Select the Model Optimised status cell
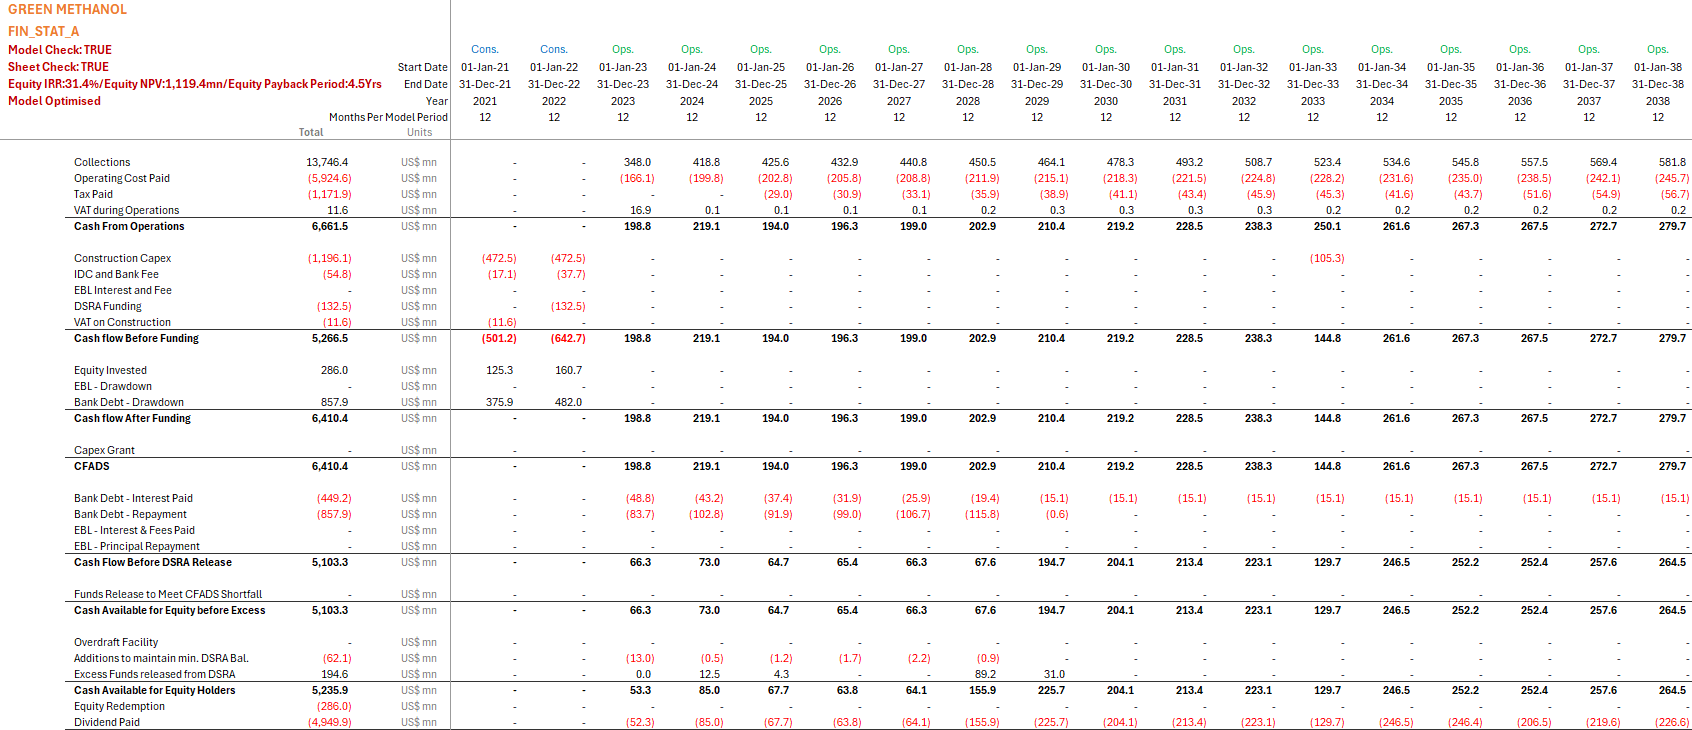The image size is (1692, 730). (54, 101)
